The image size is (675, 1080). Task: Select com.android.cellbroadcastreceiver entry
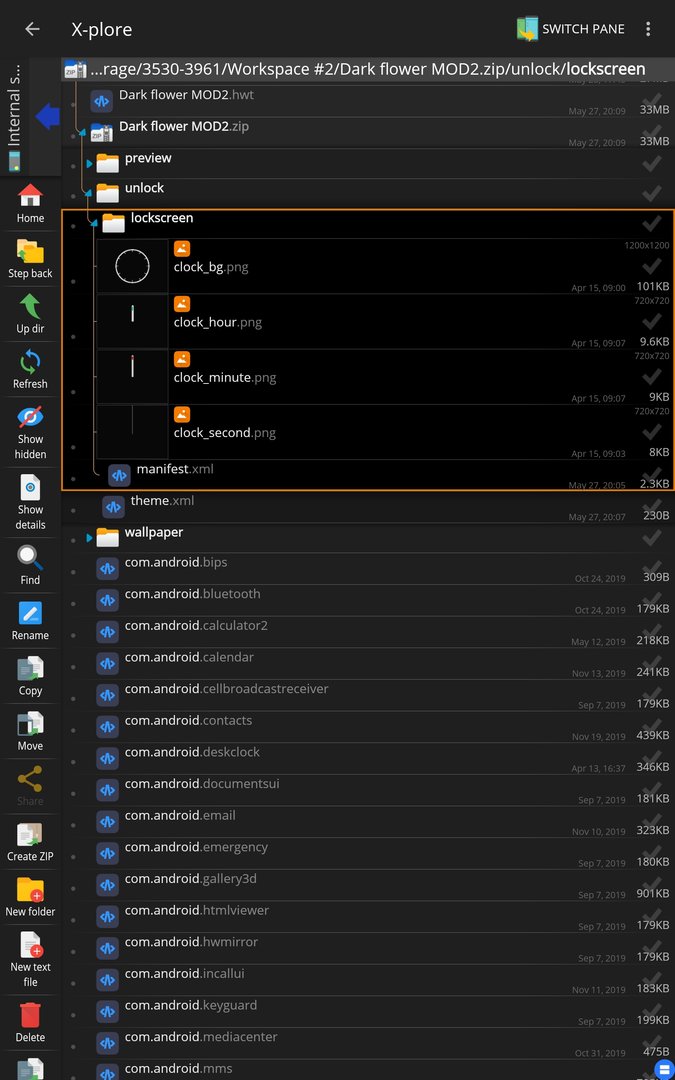click(x=368, y=696)
